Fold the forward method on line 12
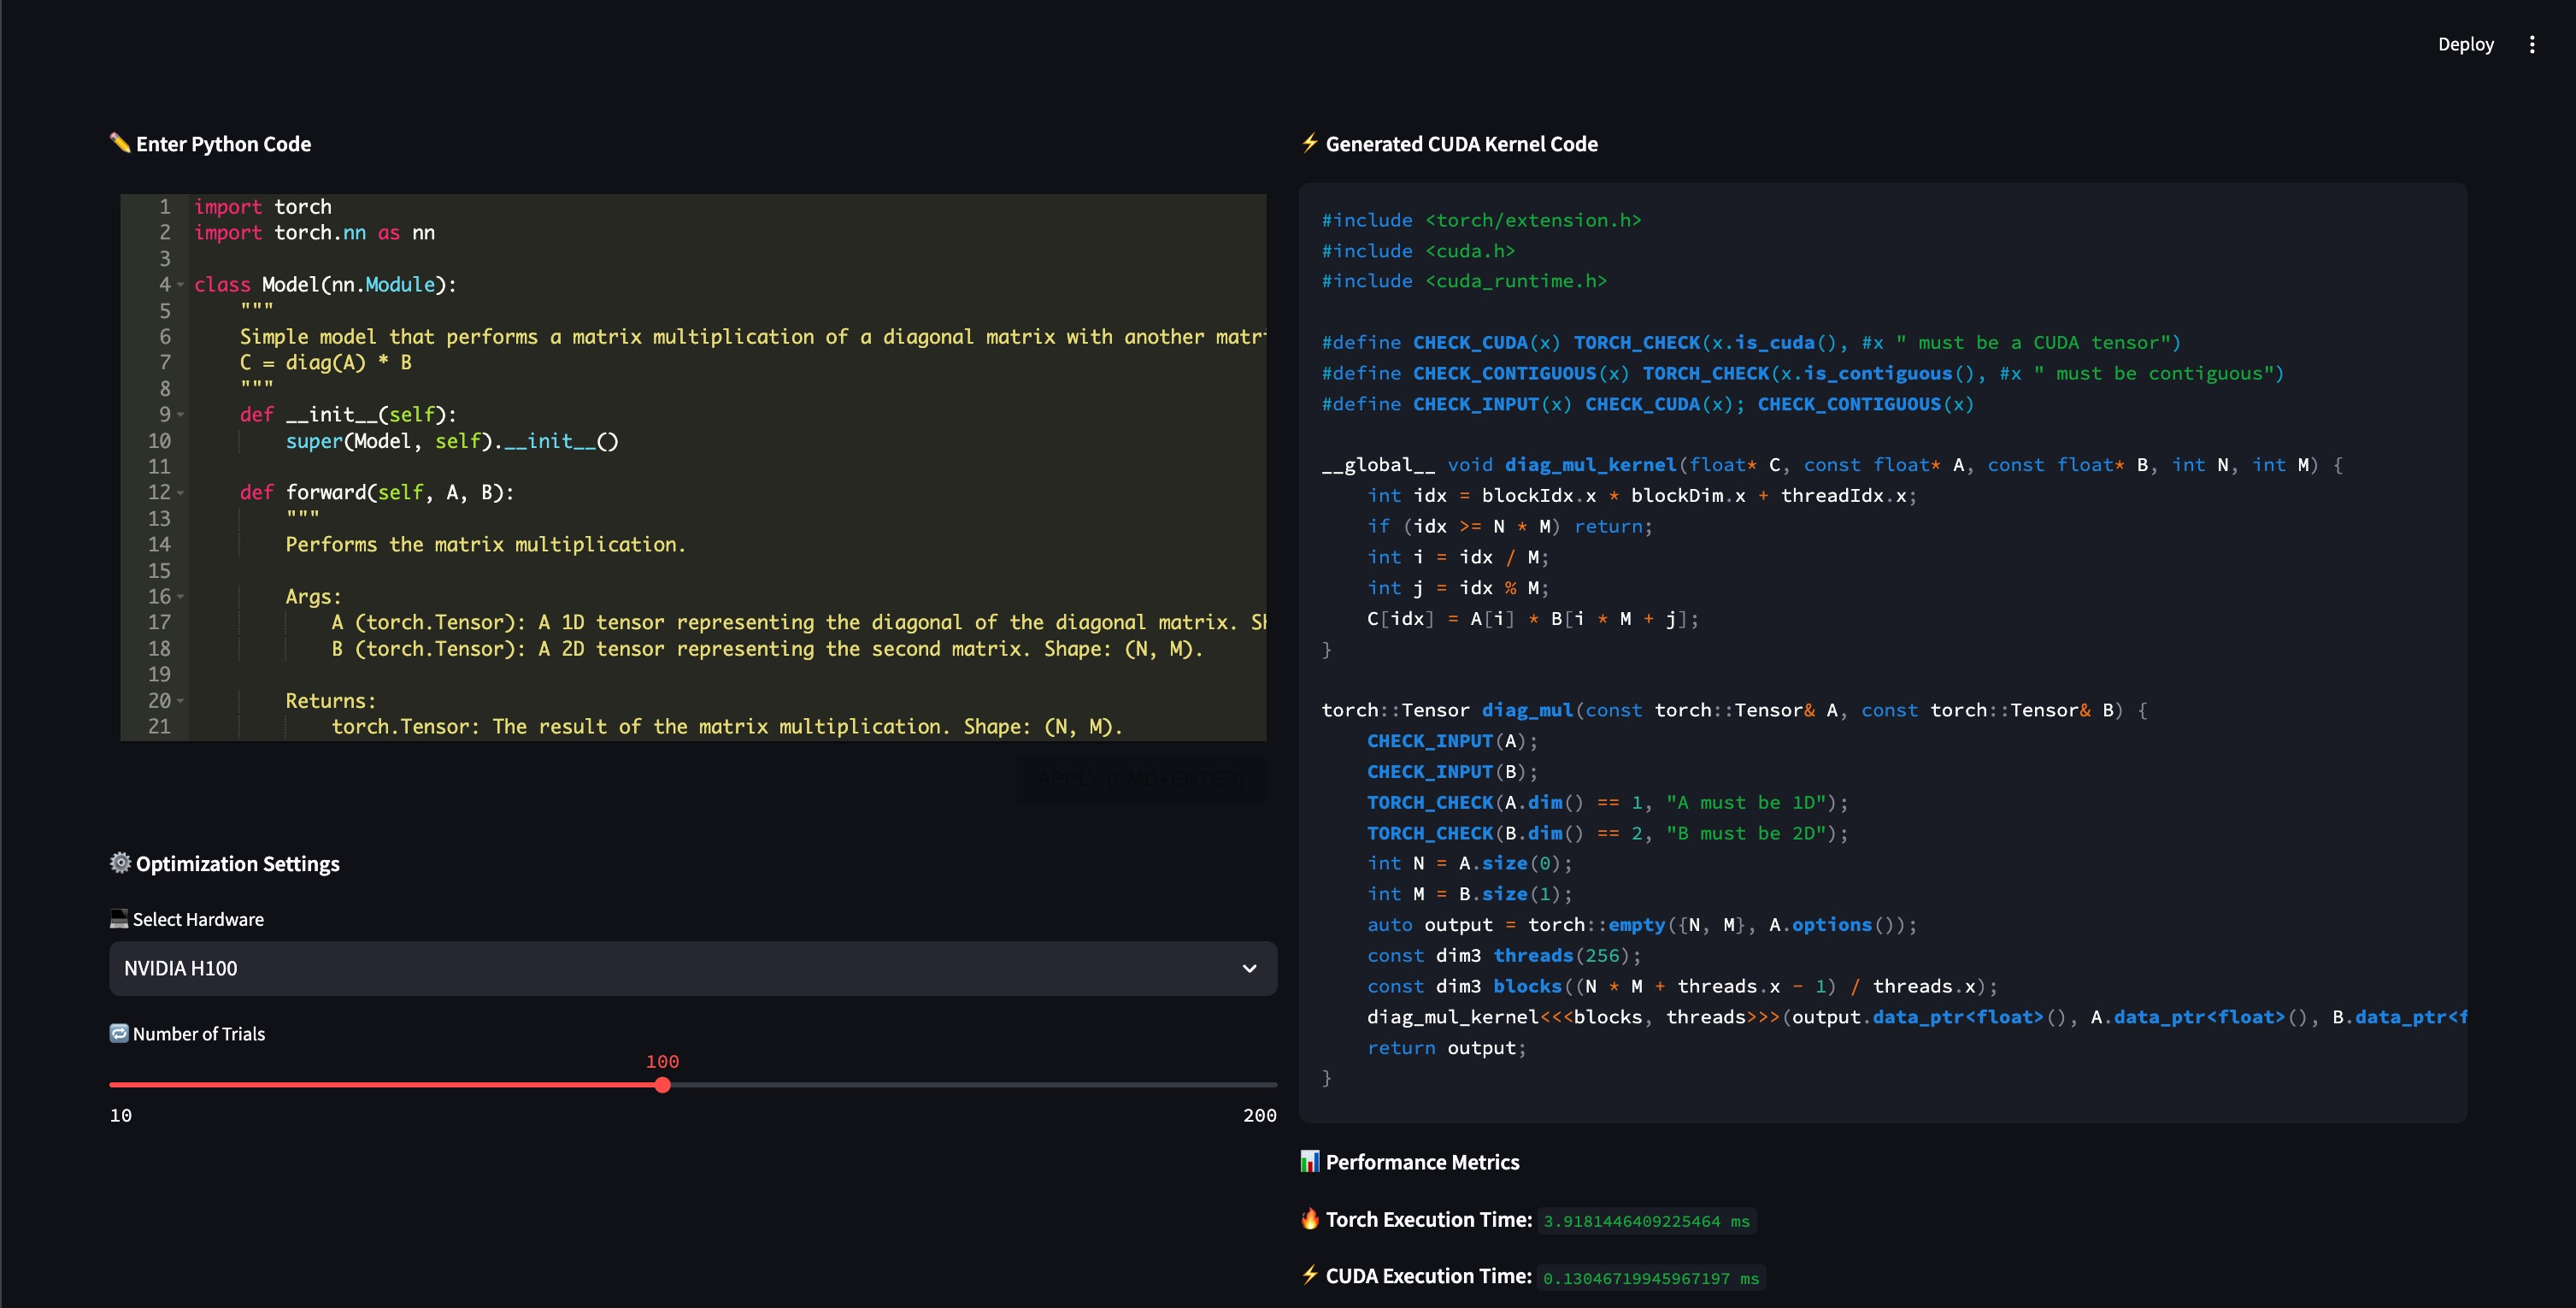 click(181, 493)
